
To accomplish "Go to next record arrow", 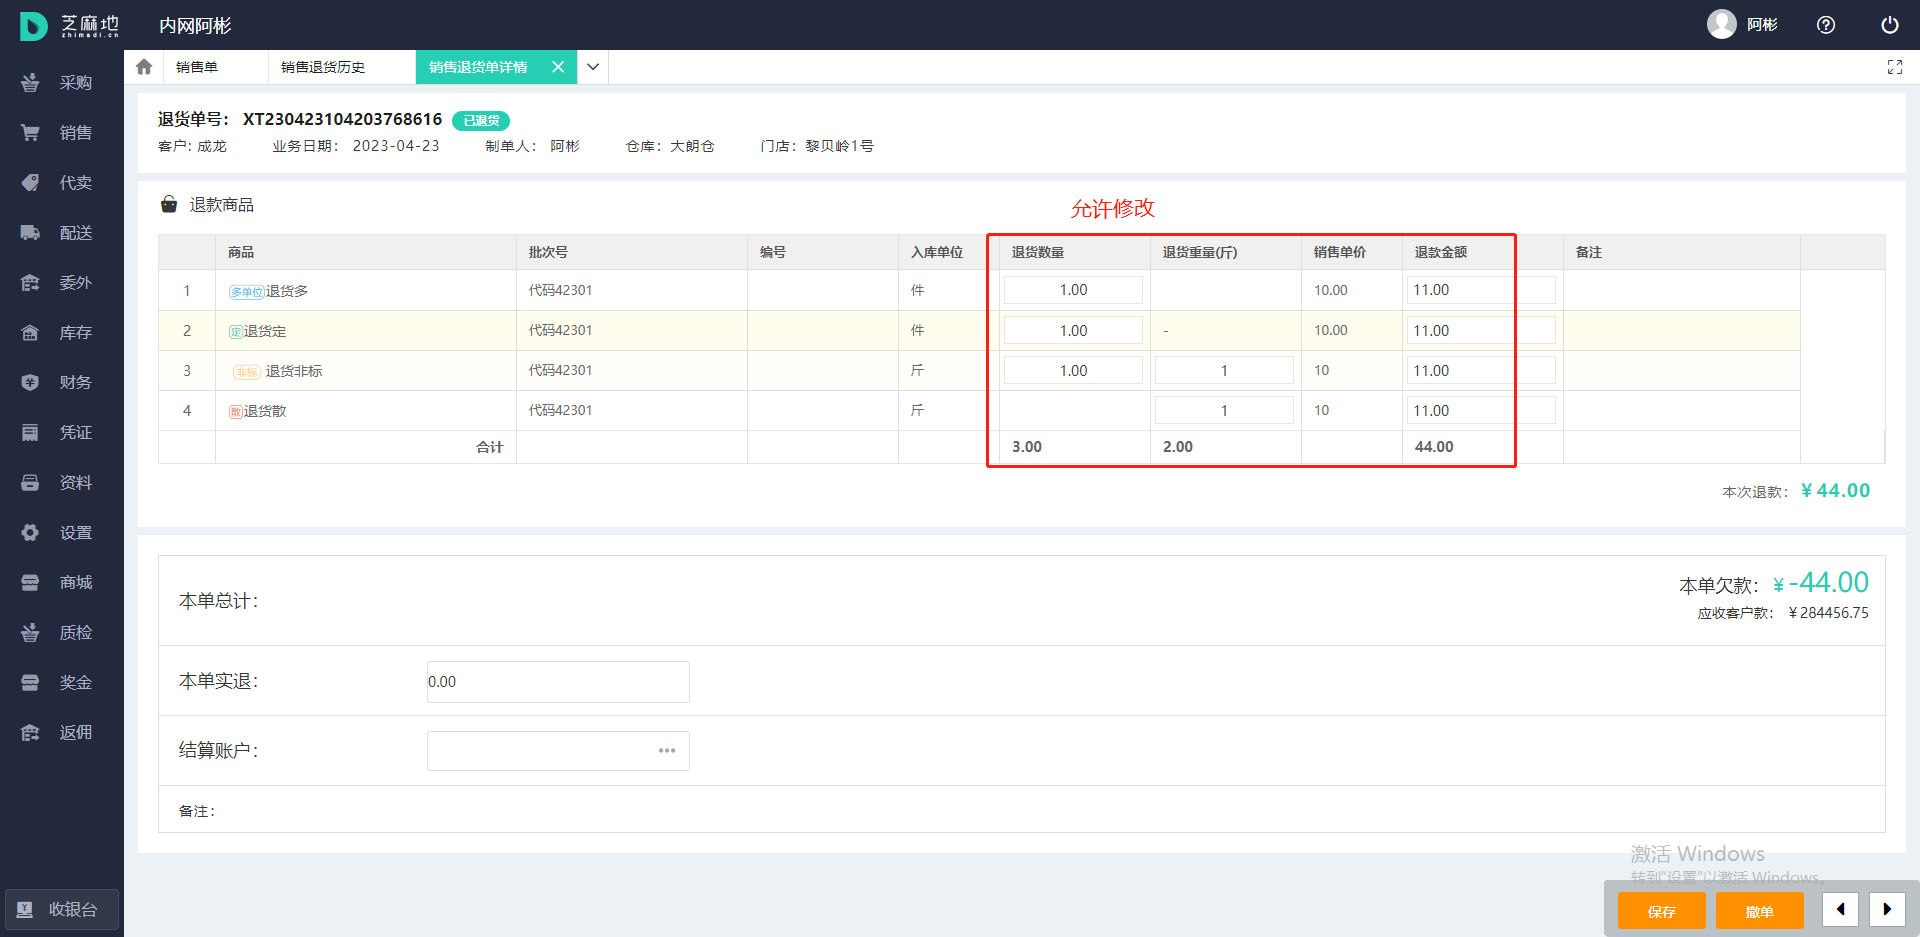I will click(1887, 910).
